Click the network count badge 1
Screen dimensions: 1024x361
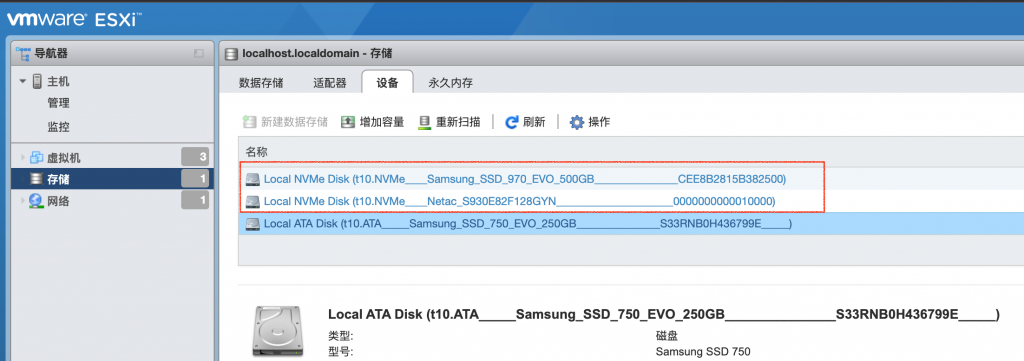pyautogui.click(x=195, y=201)
